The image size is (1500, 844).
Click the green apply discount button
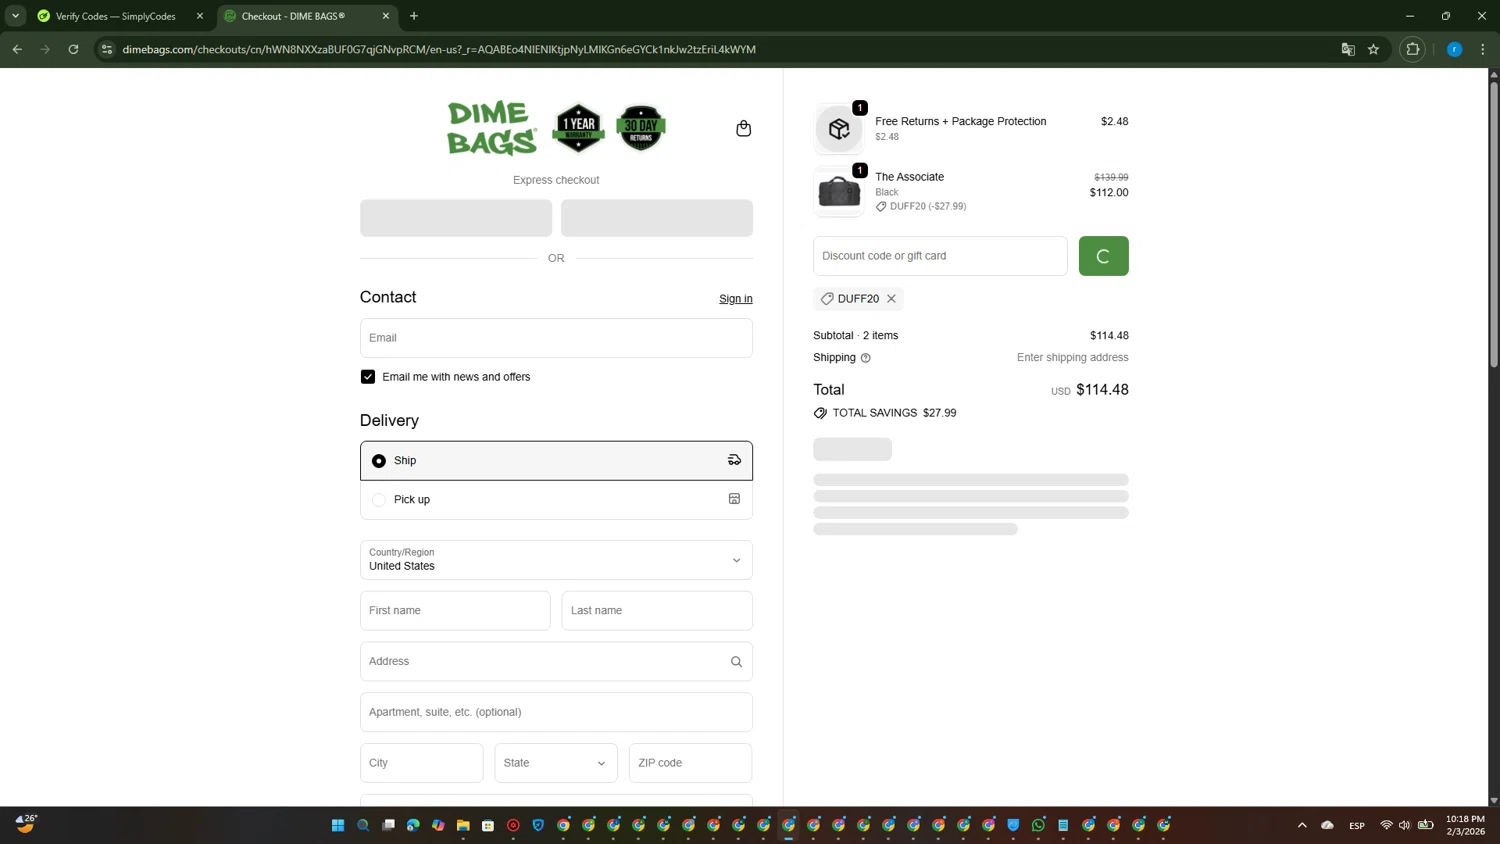click(x=1103, y=256)
